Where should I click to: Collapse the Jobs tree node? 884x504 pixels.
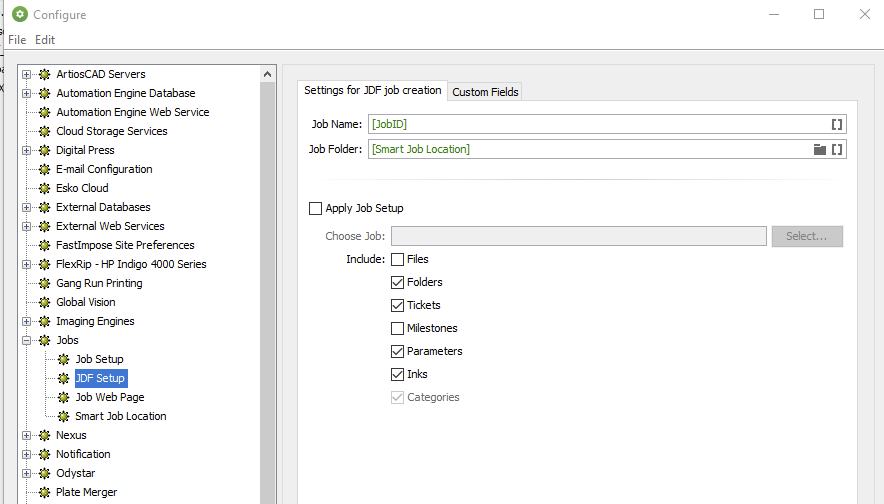[x=27, y=340]
